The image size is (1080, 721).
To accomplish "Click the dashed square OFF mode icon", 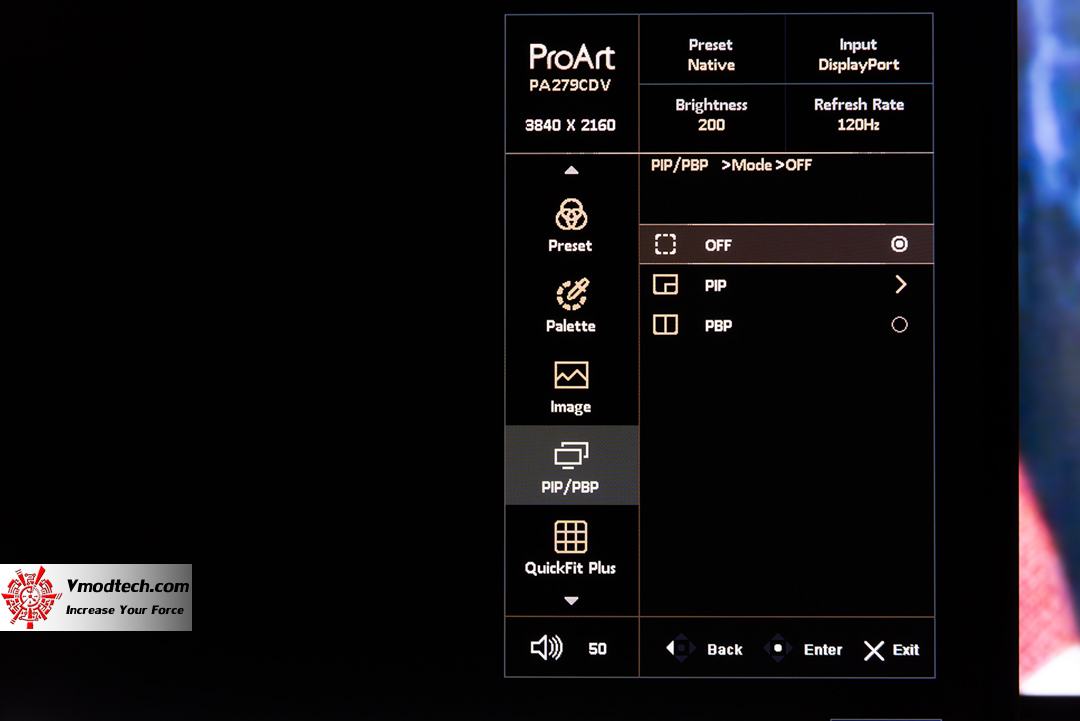I will point(665,244).
